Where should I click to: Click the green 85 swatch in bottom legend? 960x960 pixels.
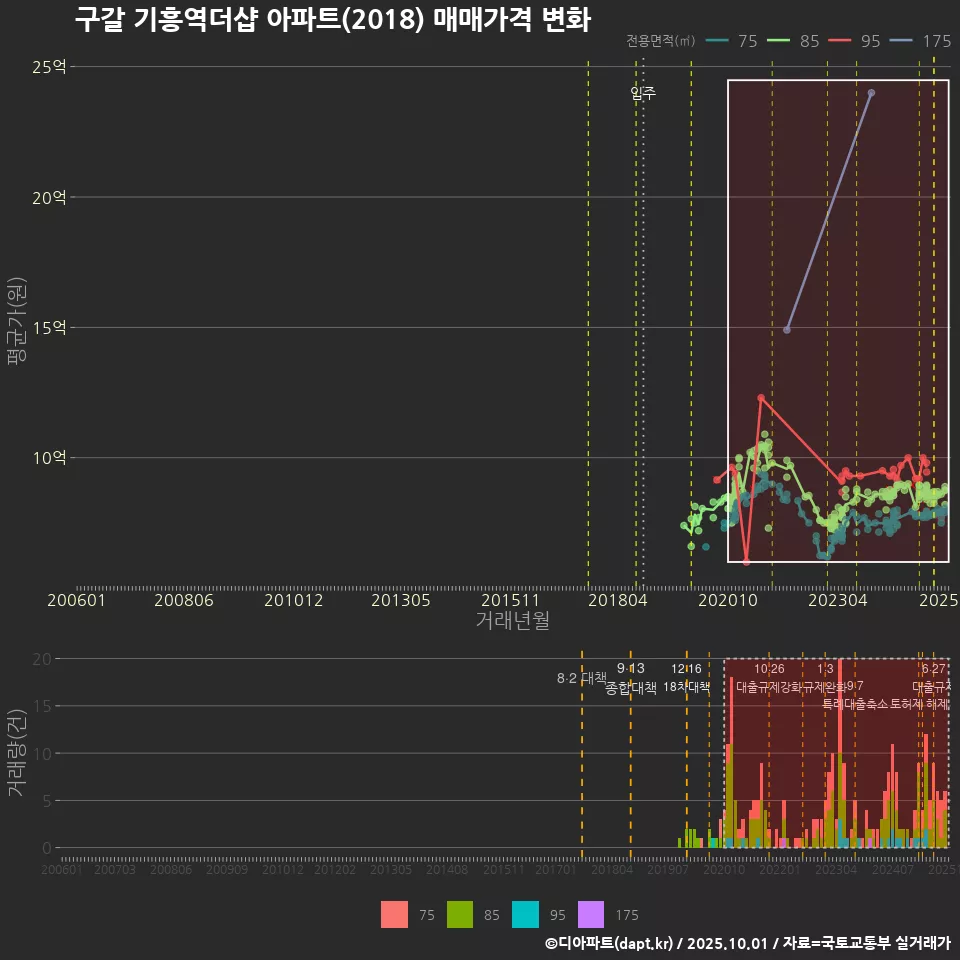tap(460, 914)
